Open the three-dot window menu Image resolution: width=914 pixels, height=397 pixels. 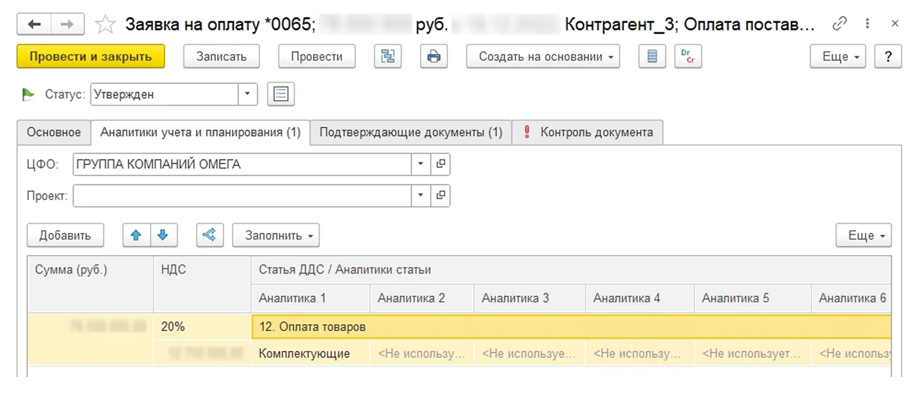868,23
